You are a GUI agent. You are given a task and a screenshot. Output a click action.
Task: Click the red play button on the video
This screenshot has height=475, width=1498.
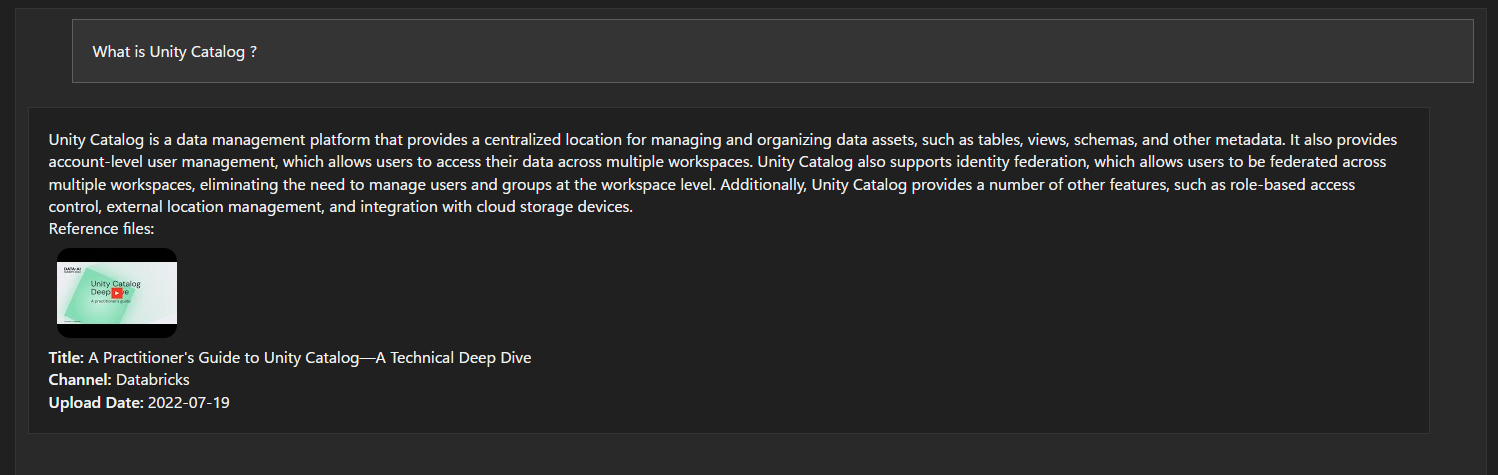(117, 293)
